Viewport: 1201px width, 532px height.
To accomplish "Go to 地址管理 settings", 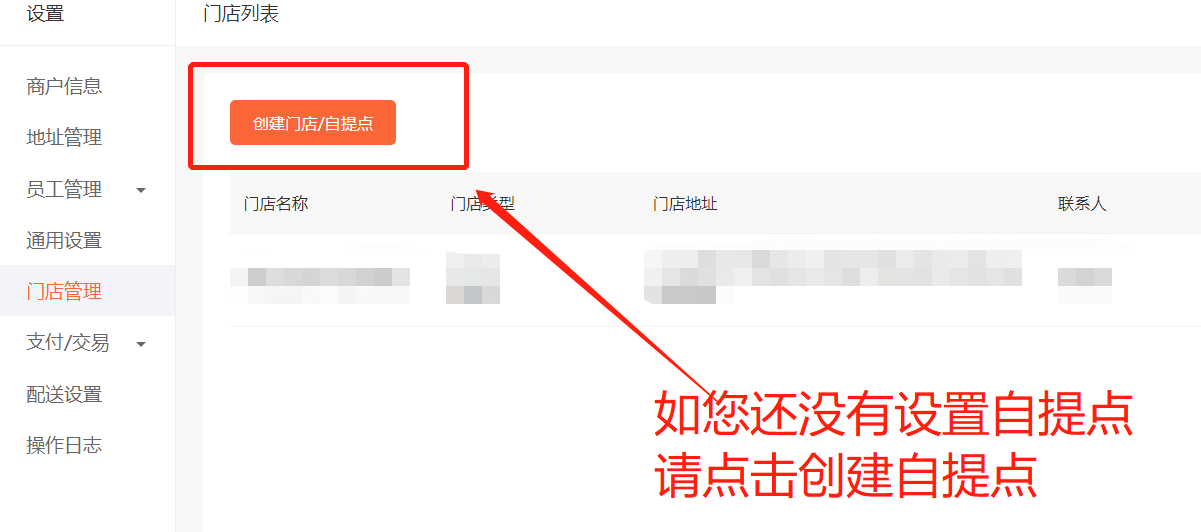I will pyautogui.click(x=64, y=138).
